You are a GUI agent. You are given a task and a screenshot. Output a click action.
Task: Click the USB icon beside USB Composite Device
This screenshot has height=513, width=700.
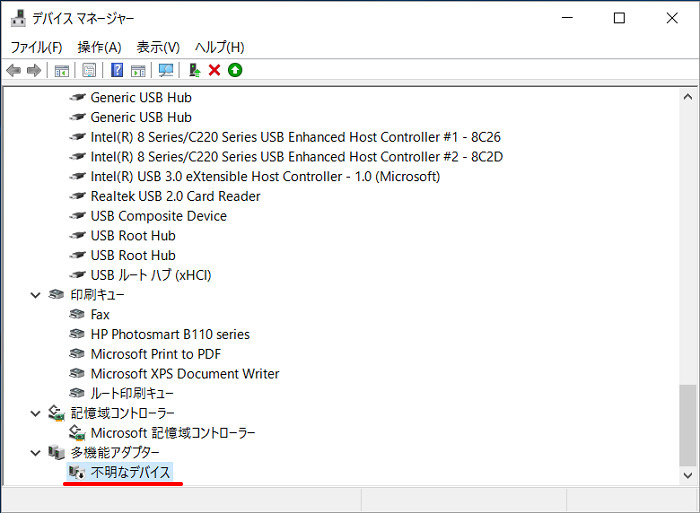77,216
